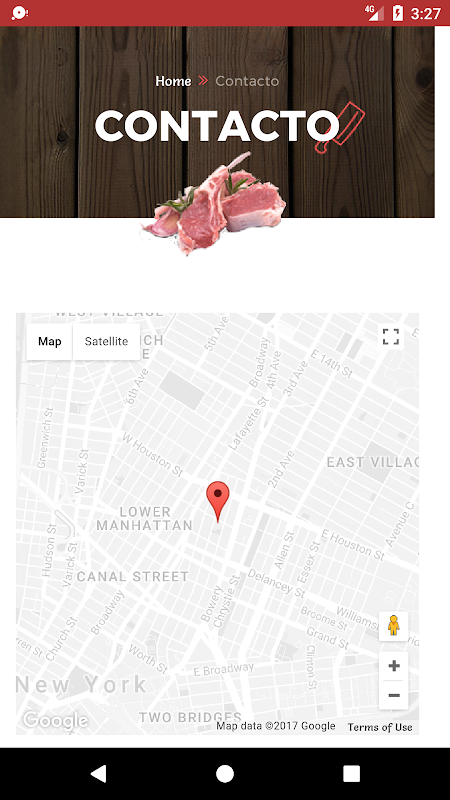The width and height of the screenshot is (450, 800).
Task: Click the Lower Manhattan label on map
Action: click(144, 518)
